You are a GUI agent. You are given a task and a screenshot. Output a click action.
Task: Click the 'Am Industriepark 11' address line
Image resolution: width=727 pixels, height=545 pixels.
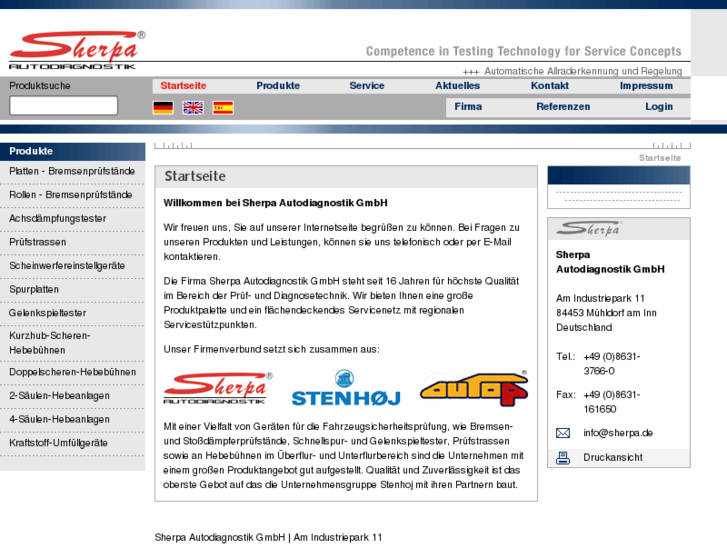point(600,298)
